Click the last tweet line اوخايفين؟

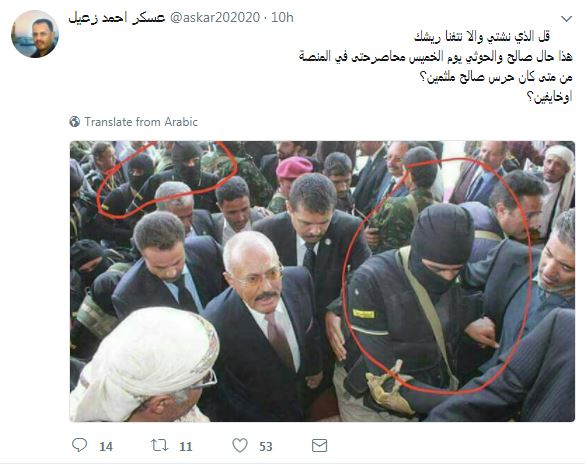[549, 97]
